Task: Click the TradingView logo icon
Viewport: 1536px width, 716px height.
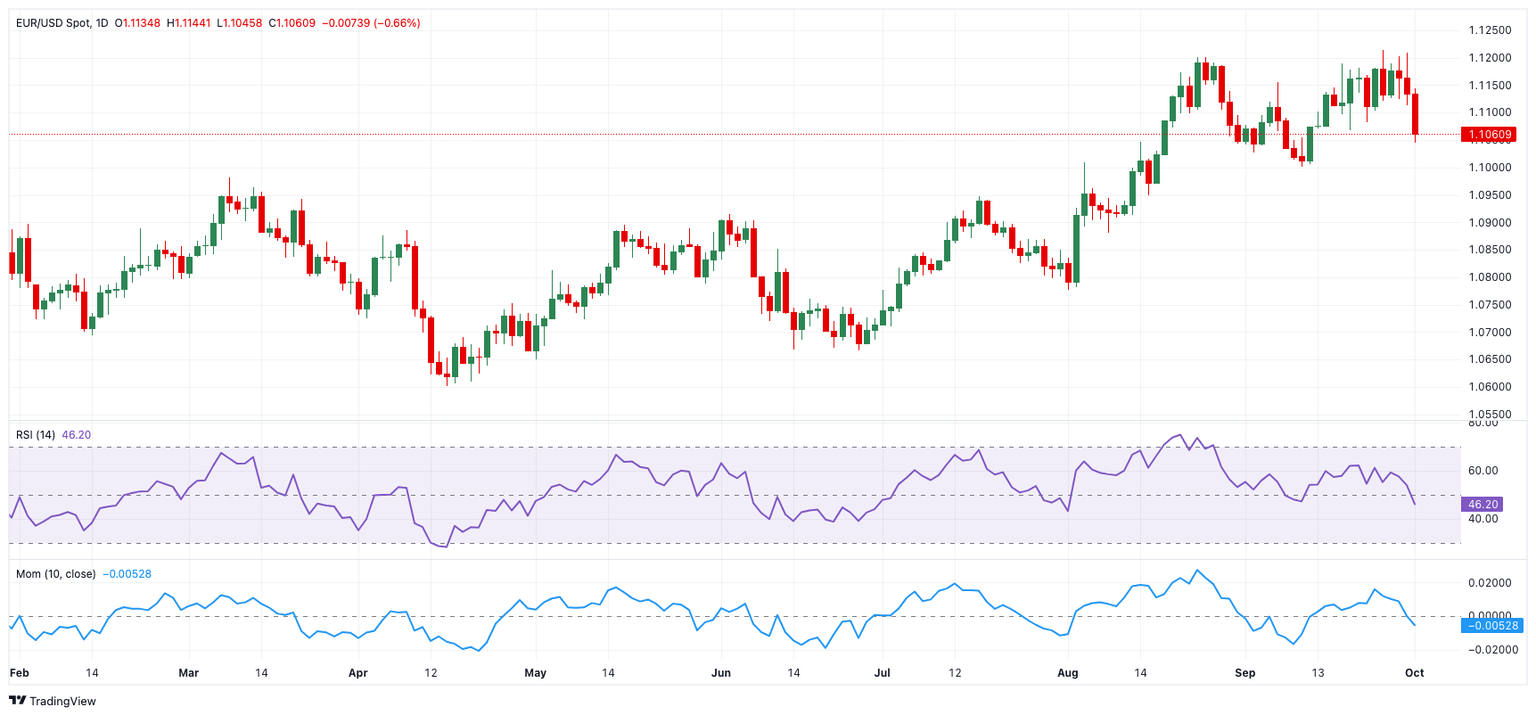Action: (x=17, y=701)
